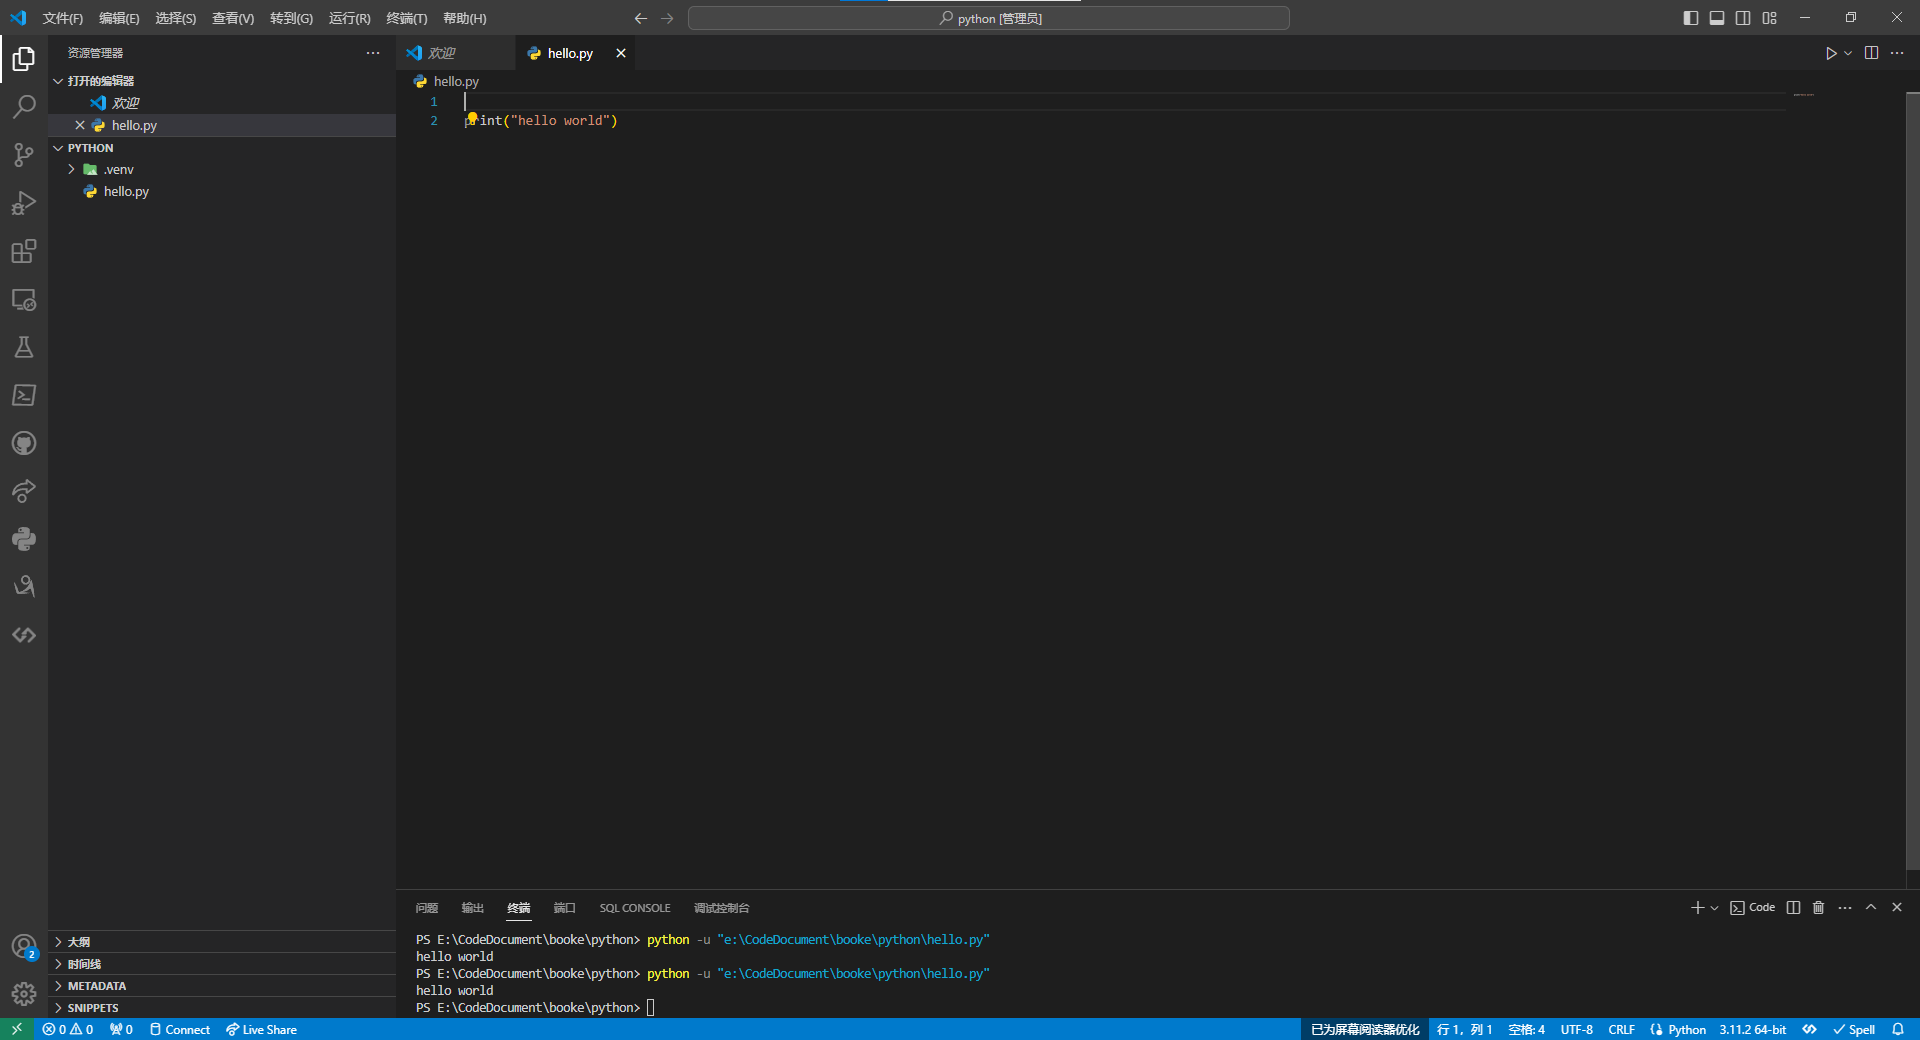This screenshot has width=1920, height=1040.
Task: Run the Python file with play button
Action: click(1830, 53)
